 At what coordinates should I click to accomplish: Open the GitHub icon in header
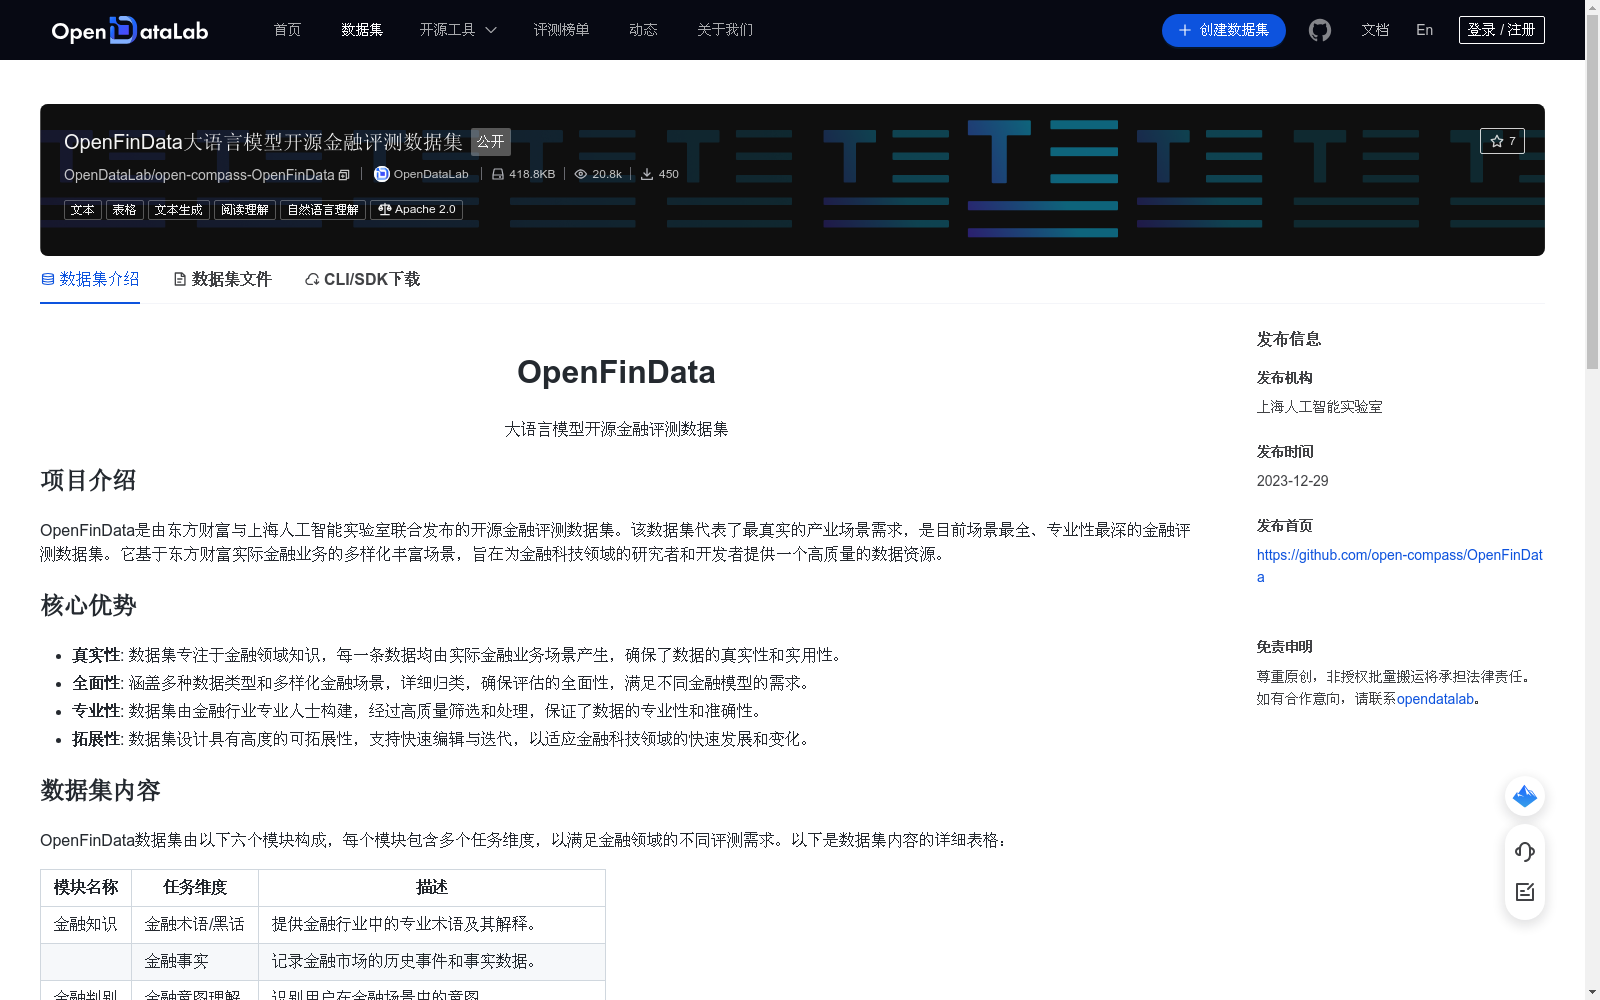1320,30
